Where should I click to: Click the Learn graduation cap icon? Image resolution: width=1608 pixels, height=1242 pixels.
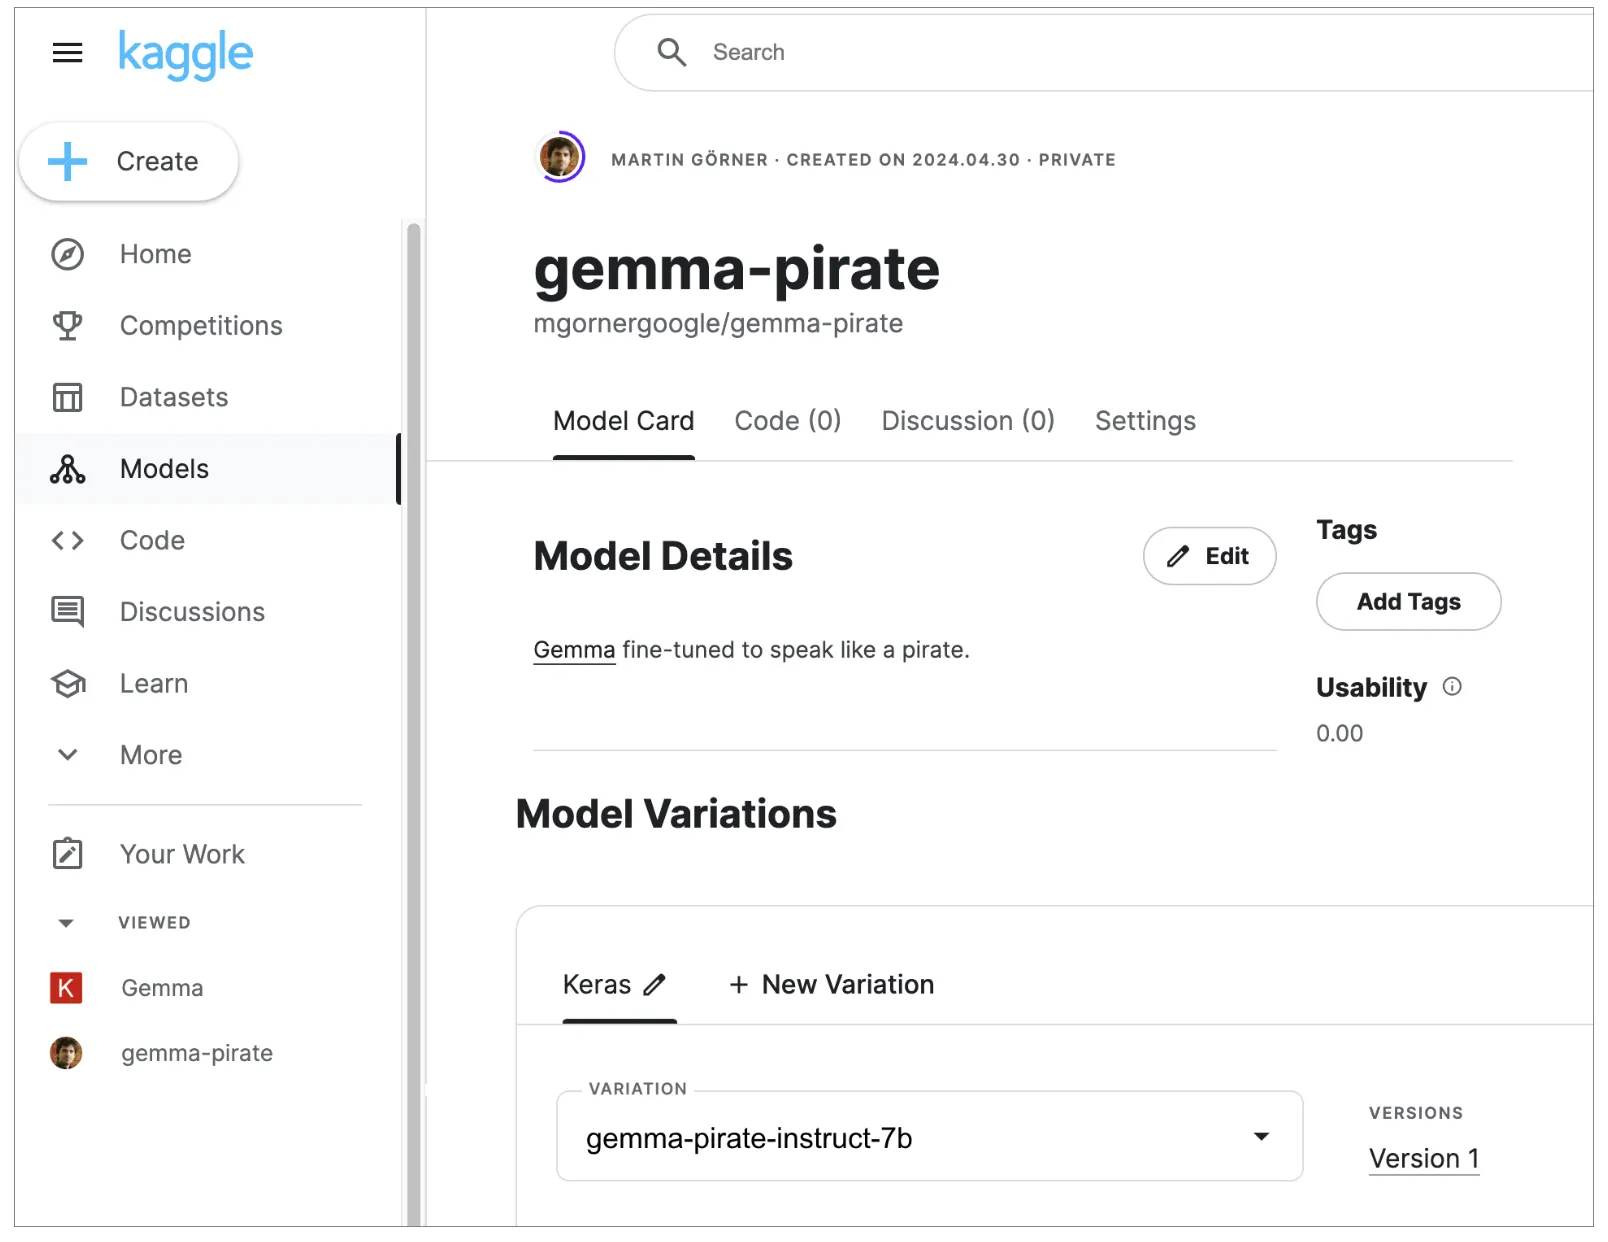67,684
